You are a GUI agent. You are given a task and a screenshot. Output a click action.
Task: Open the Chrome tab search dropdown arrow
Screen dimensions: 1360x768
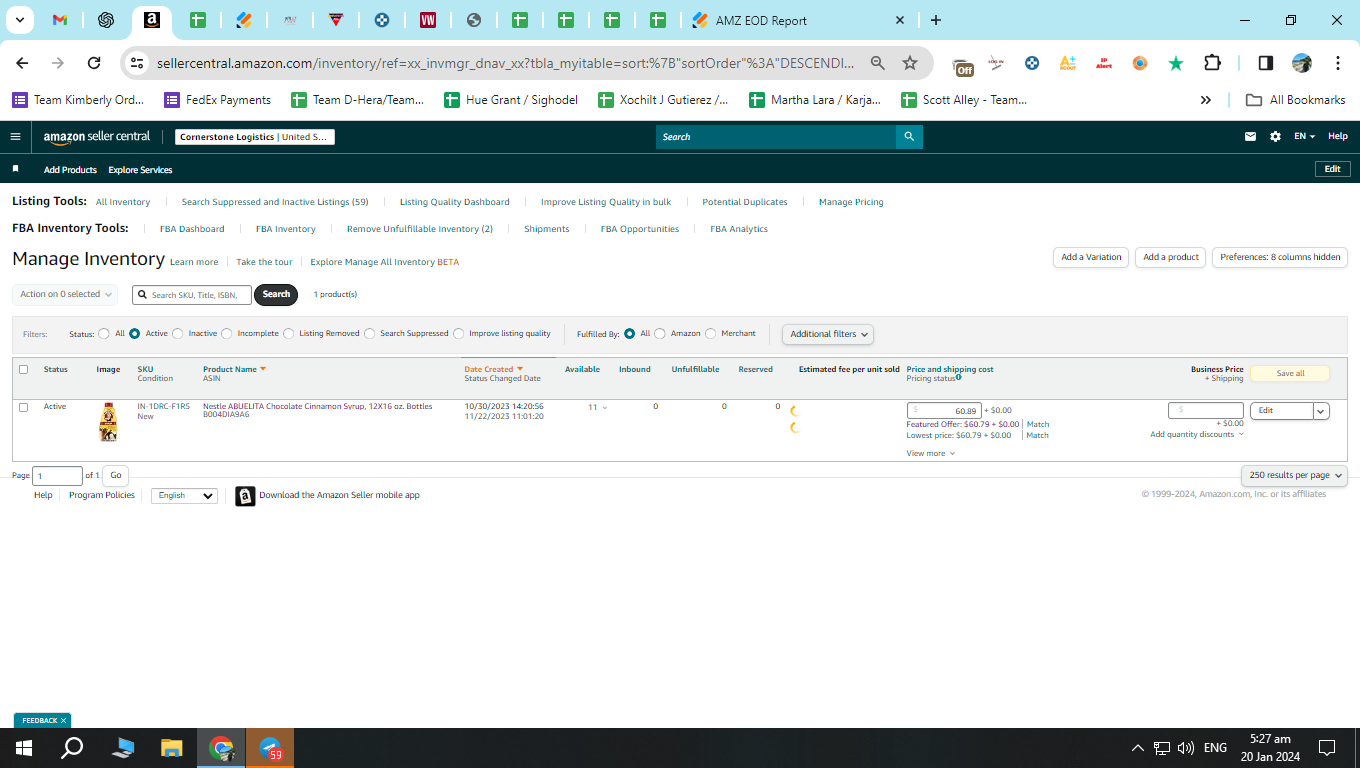tap(19, 20)
